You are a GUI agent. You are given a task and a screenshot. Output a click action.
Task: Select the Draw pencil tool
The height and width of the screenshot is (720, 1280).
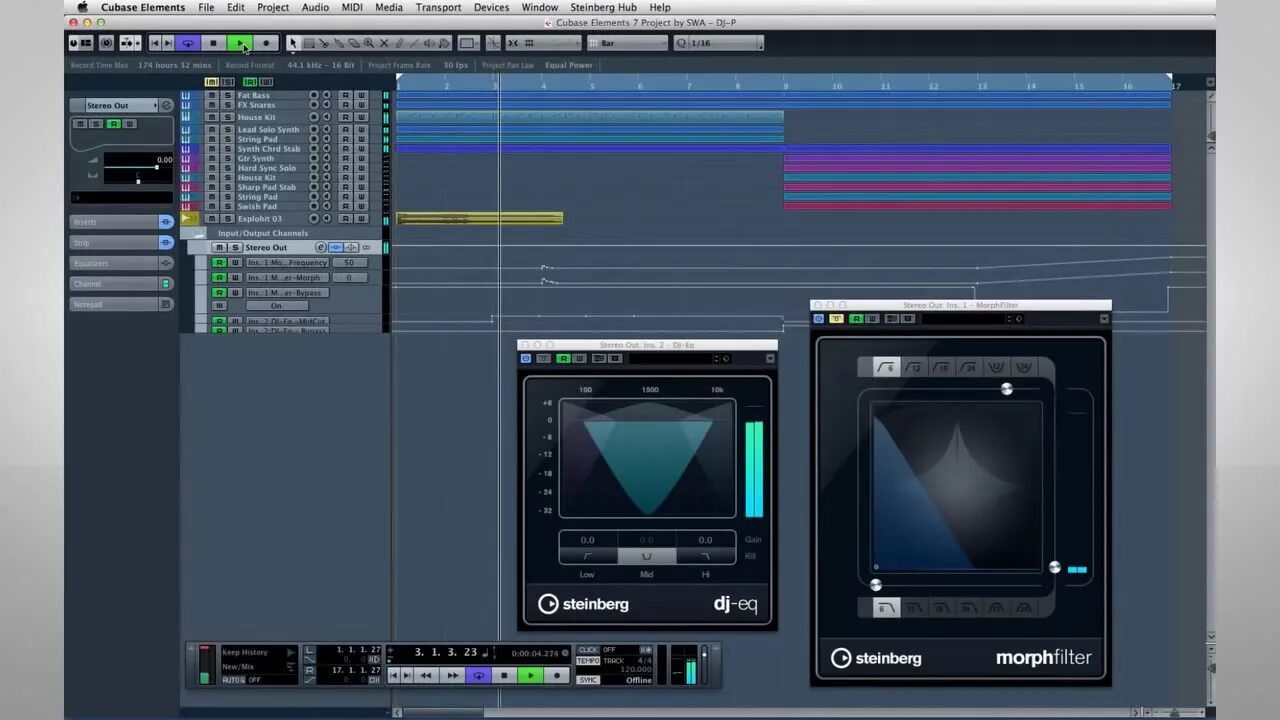399,43
